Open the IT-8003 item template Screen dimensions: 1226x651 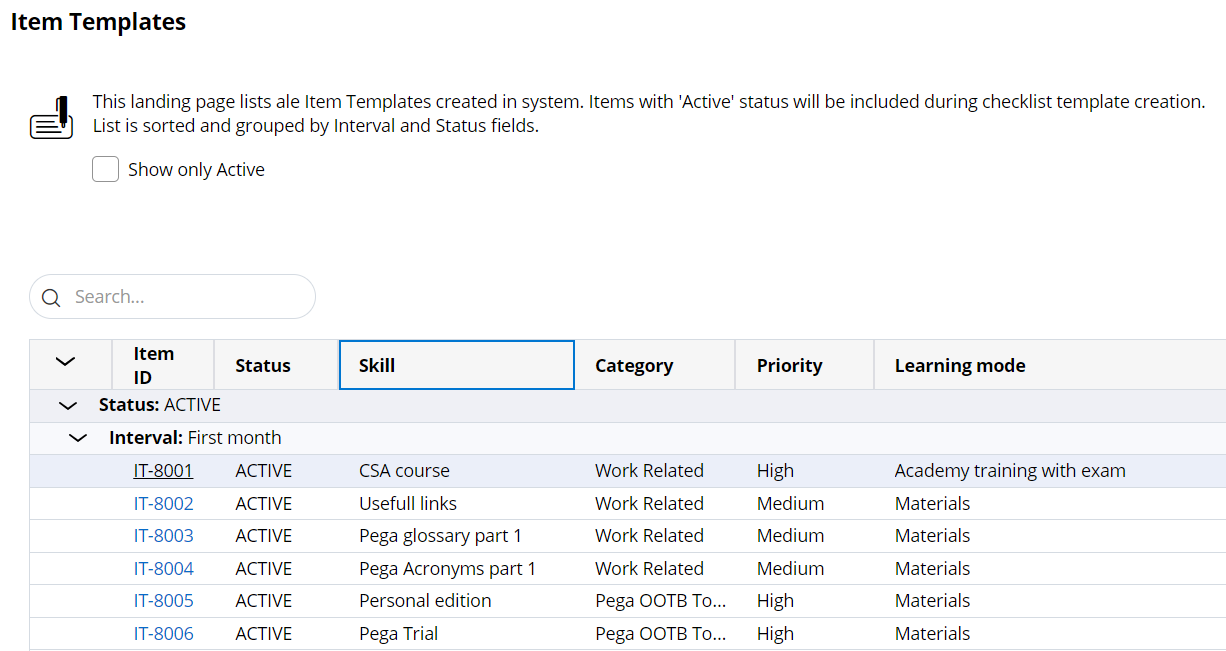pos(163,536)
